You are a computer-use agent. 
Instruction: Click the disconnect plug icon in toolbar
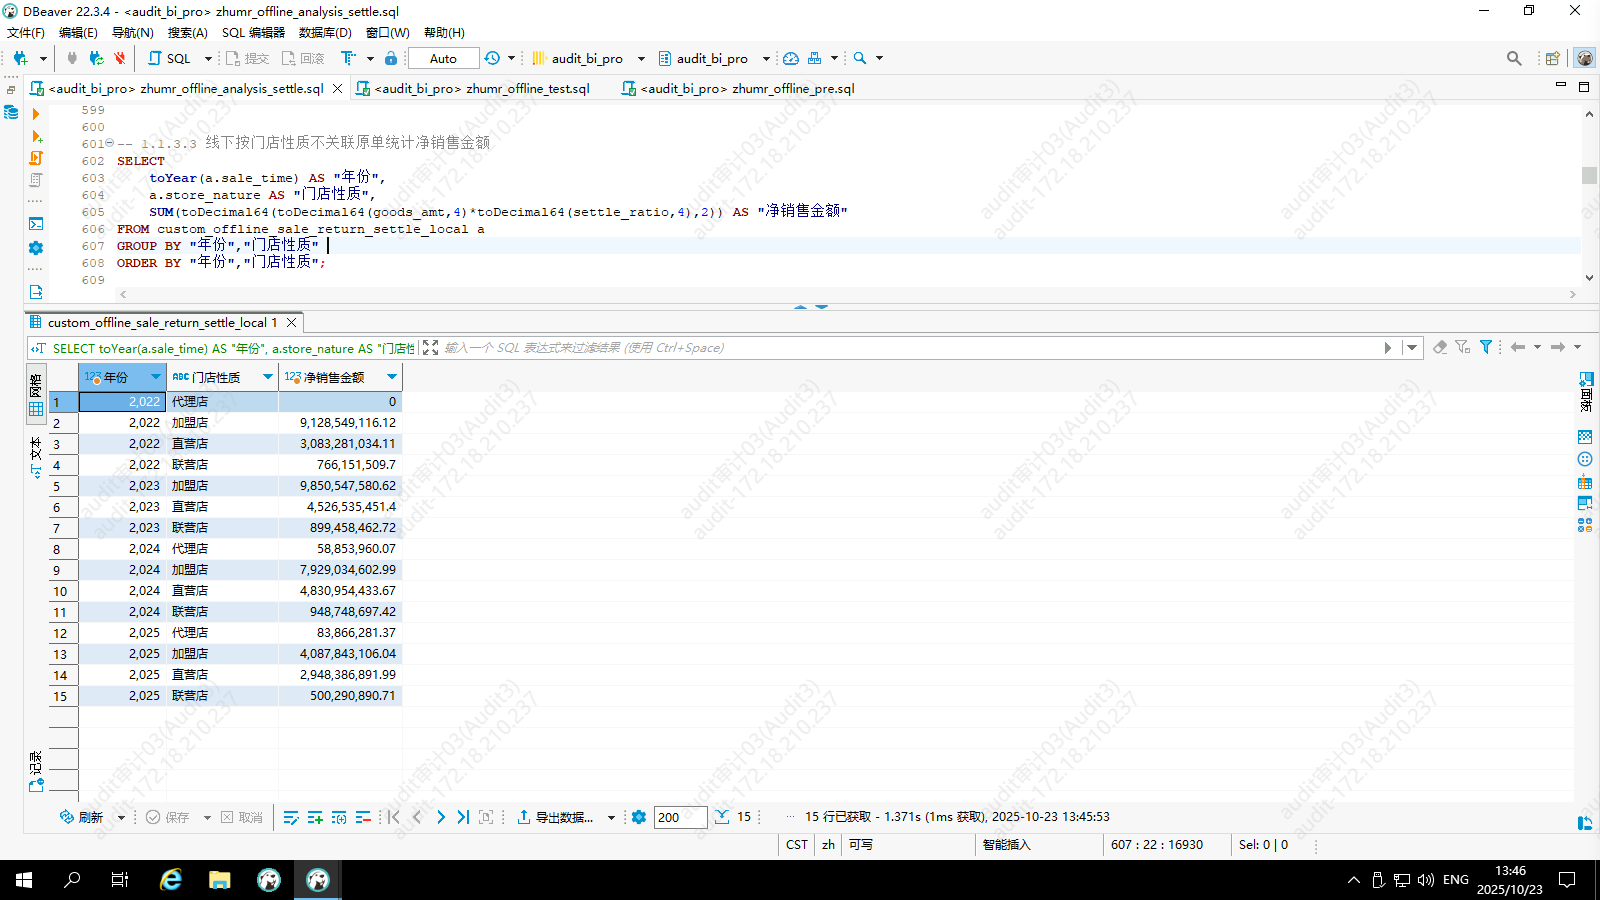[x=119, y=59]
